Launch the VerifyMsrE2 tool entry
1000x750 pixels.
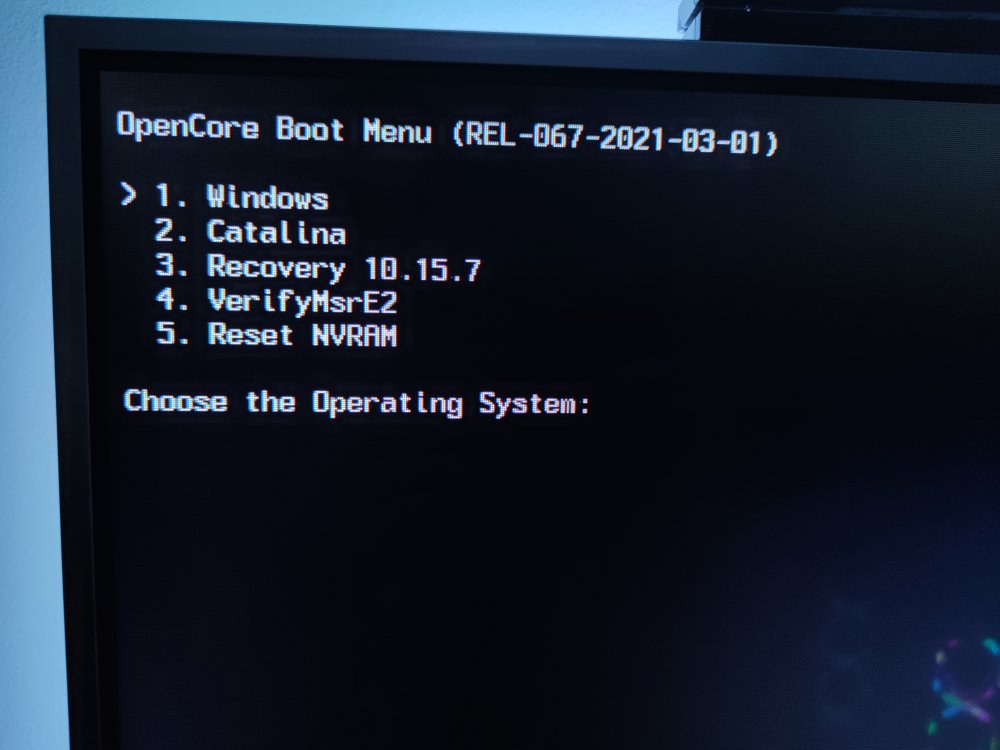click(276, 301)
